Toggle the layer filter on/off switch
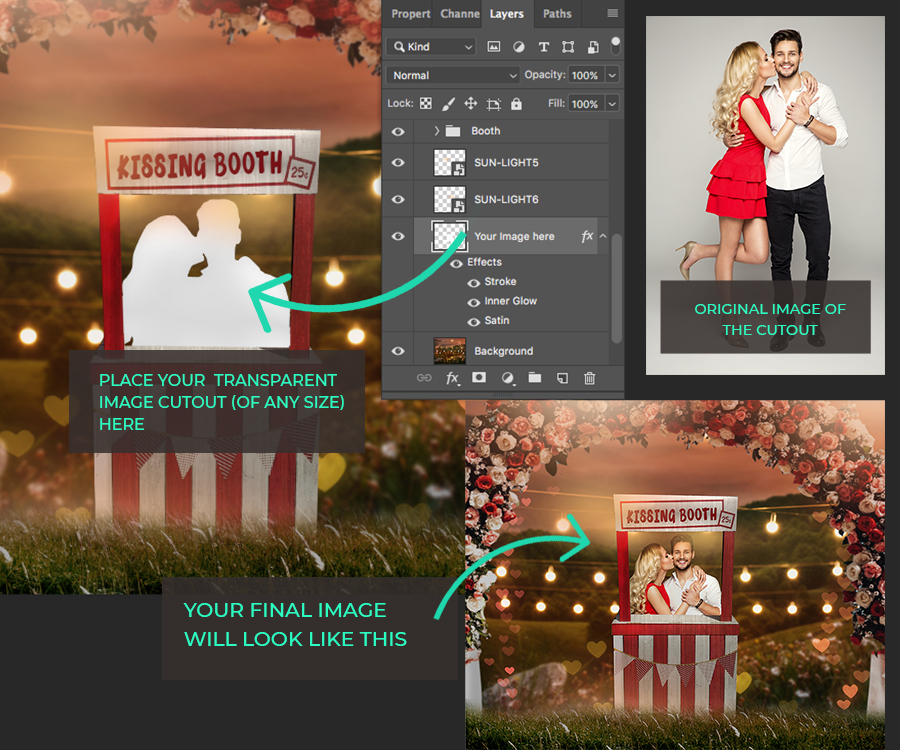Viewport: 900px width, 750px height. (616, 45)
